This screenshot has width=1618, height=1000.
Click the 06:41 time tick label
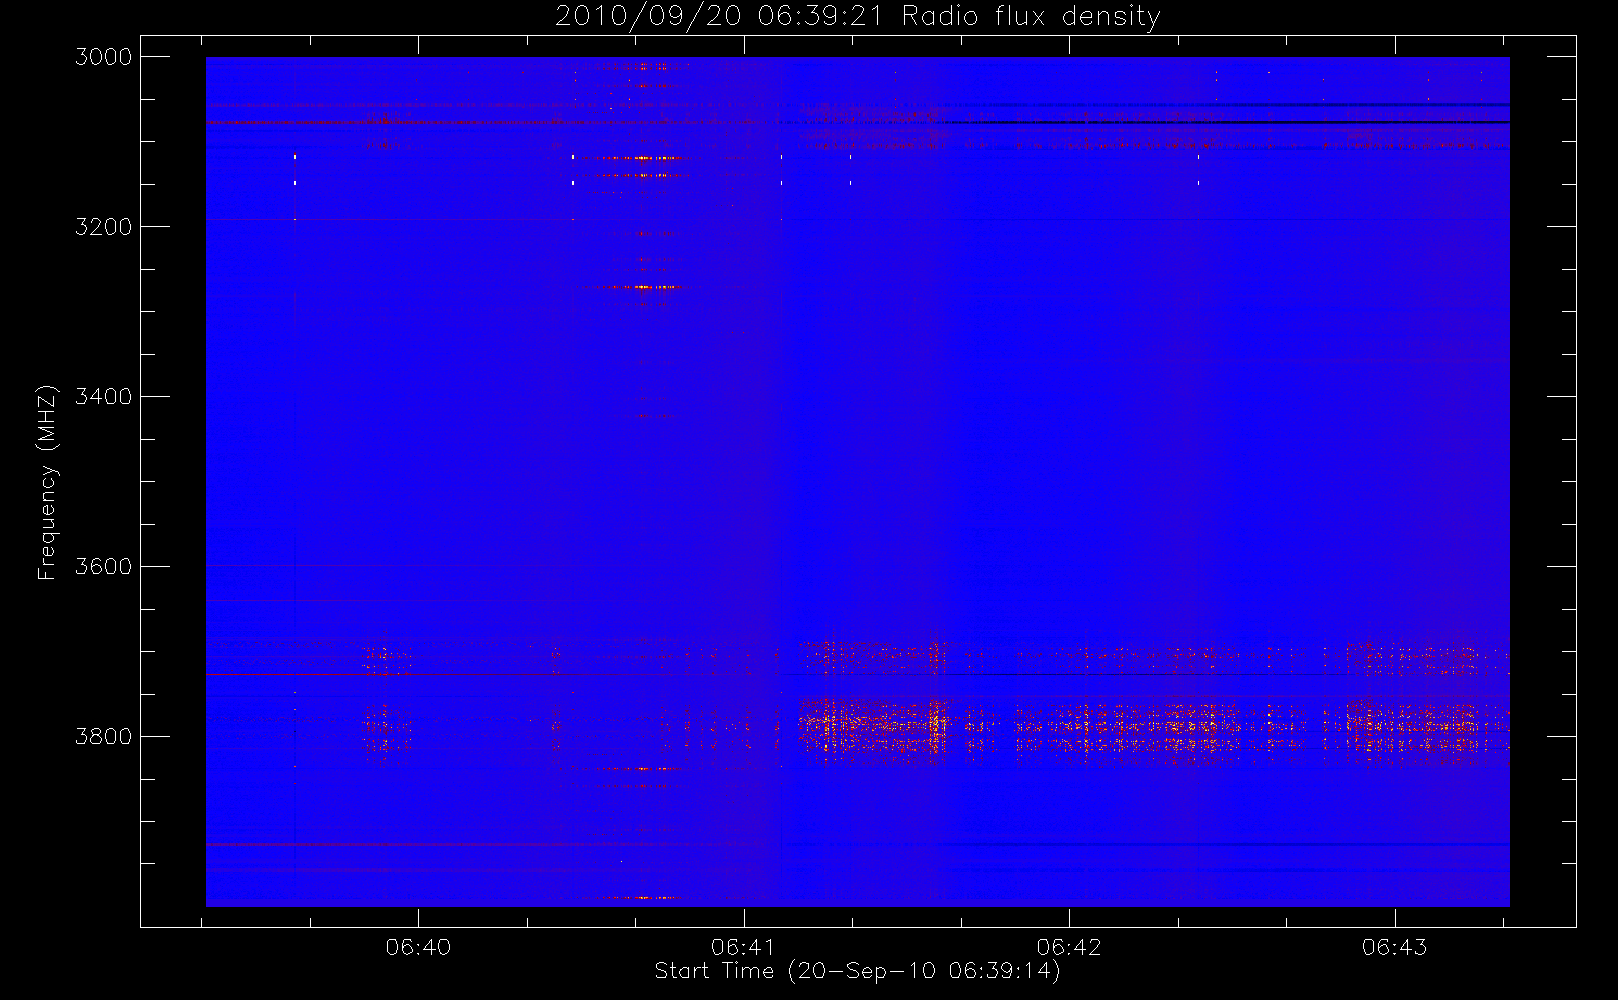pos(744,947)
